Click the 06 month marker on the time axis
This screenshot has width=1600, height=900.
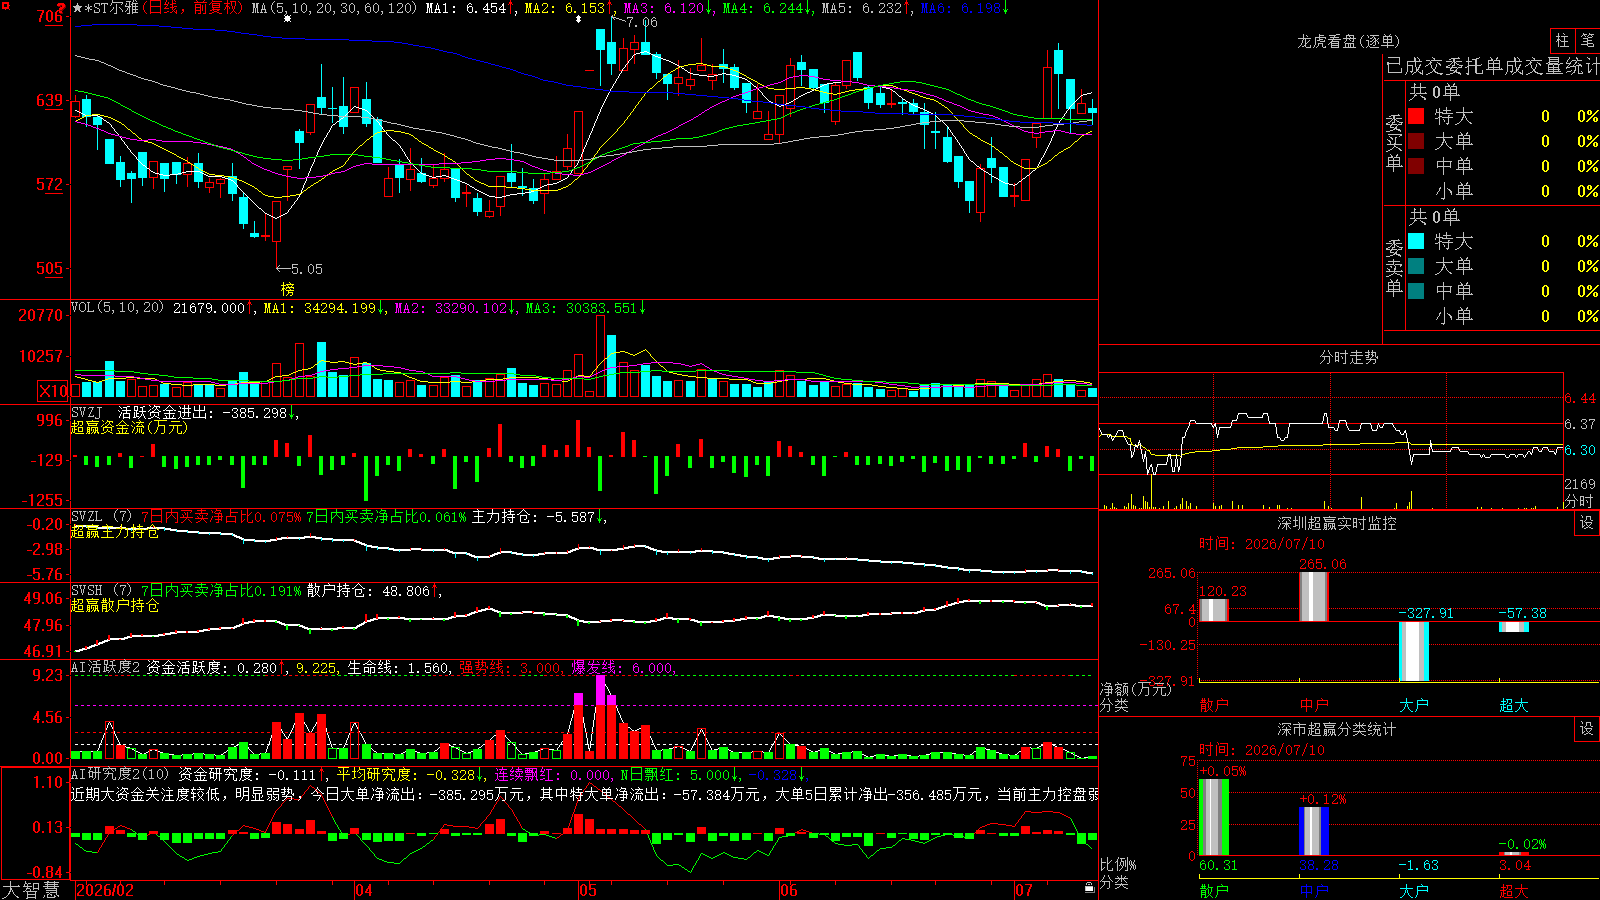pyautogui.click(x=789, y=890)
